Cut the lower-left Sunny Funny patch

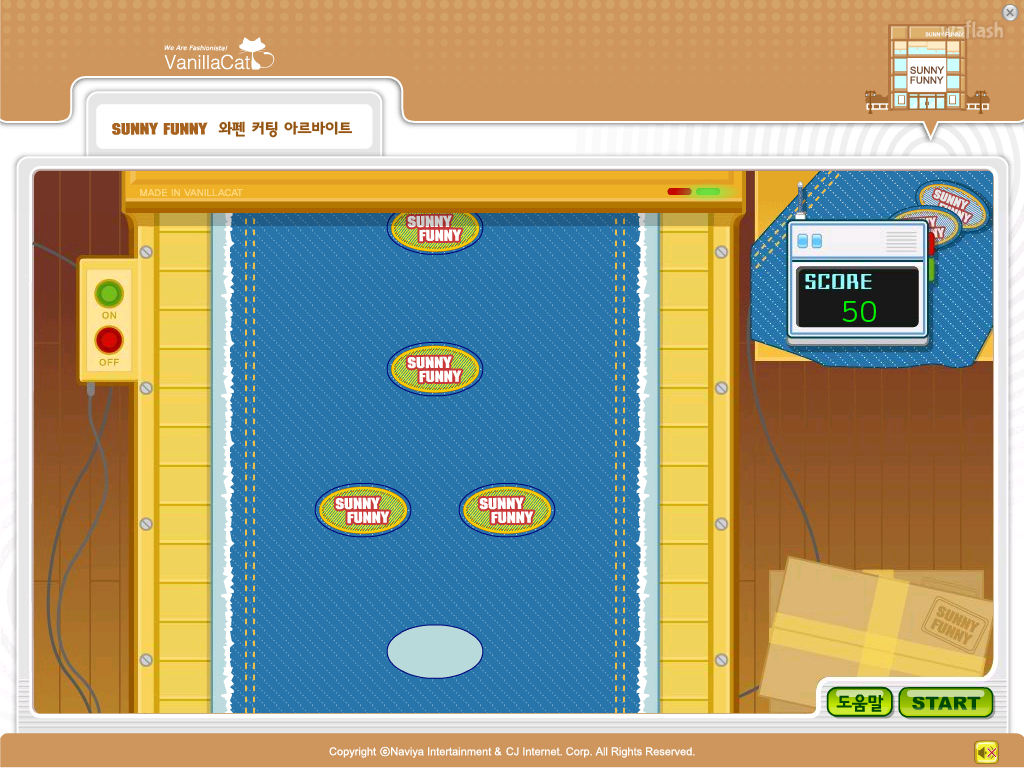363,510
